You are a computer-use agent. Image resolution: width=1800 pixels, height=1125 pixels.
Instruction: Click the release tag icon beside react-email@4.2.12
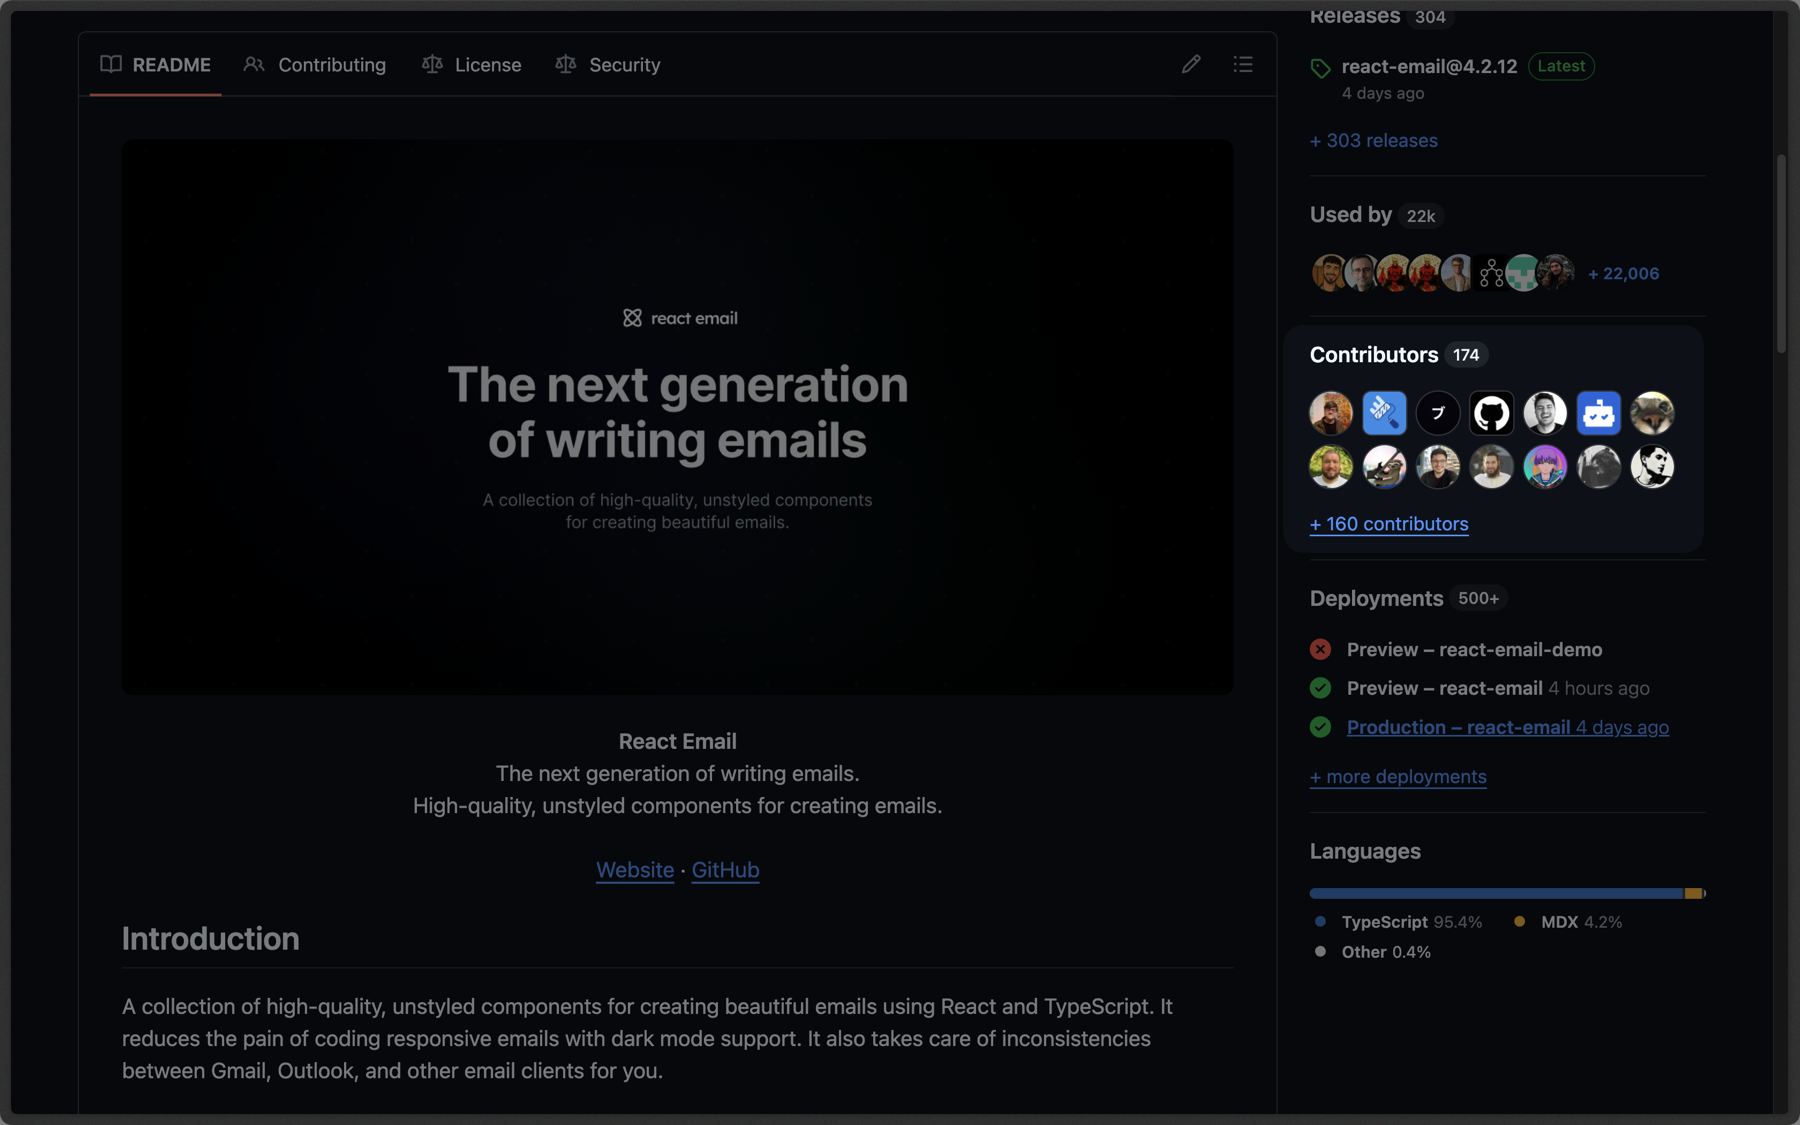(1320, 68)
